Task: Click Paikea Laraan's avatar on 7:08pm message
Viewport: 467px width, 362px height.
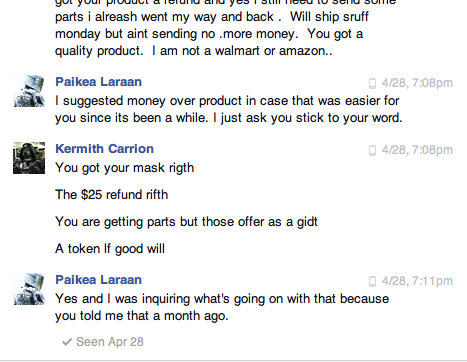Action: click(x=29, y=91)
